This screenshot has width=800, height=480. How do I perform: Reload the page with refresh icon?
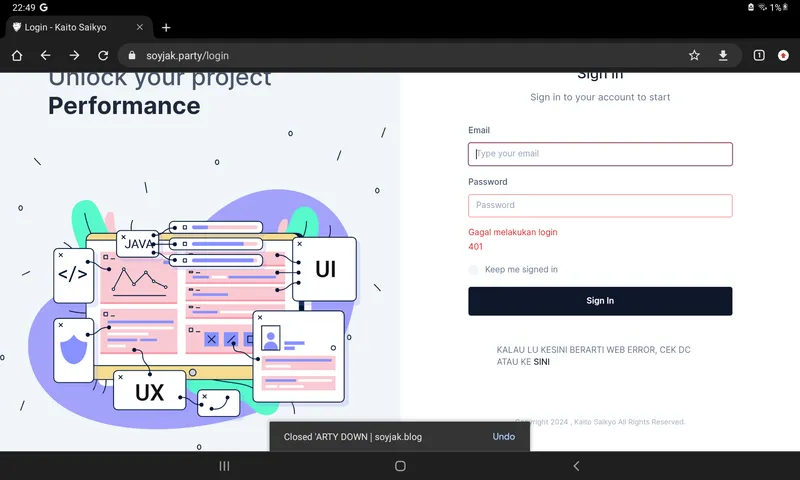tap(102, 56)
